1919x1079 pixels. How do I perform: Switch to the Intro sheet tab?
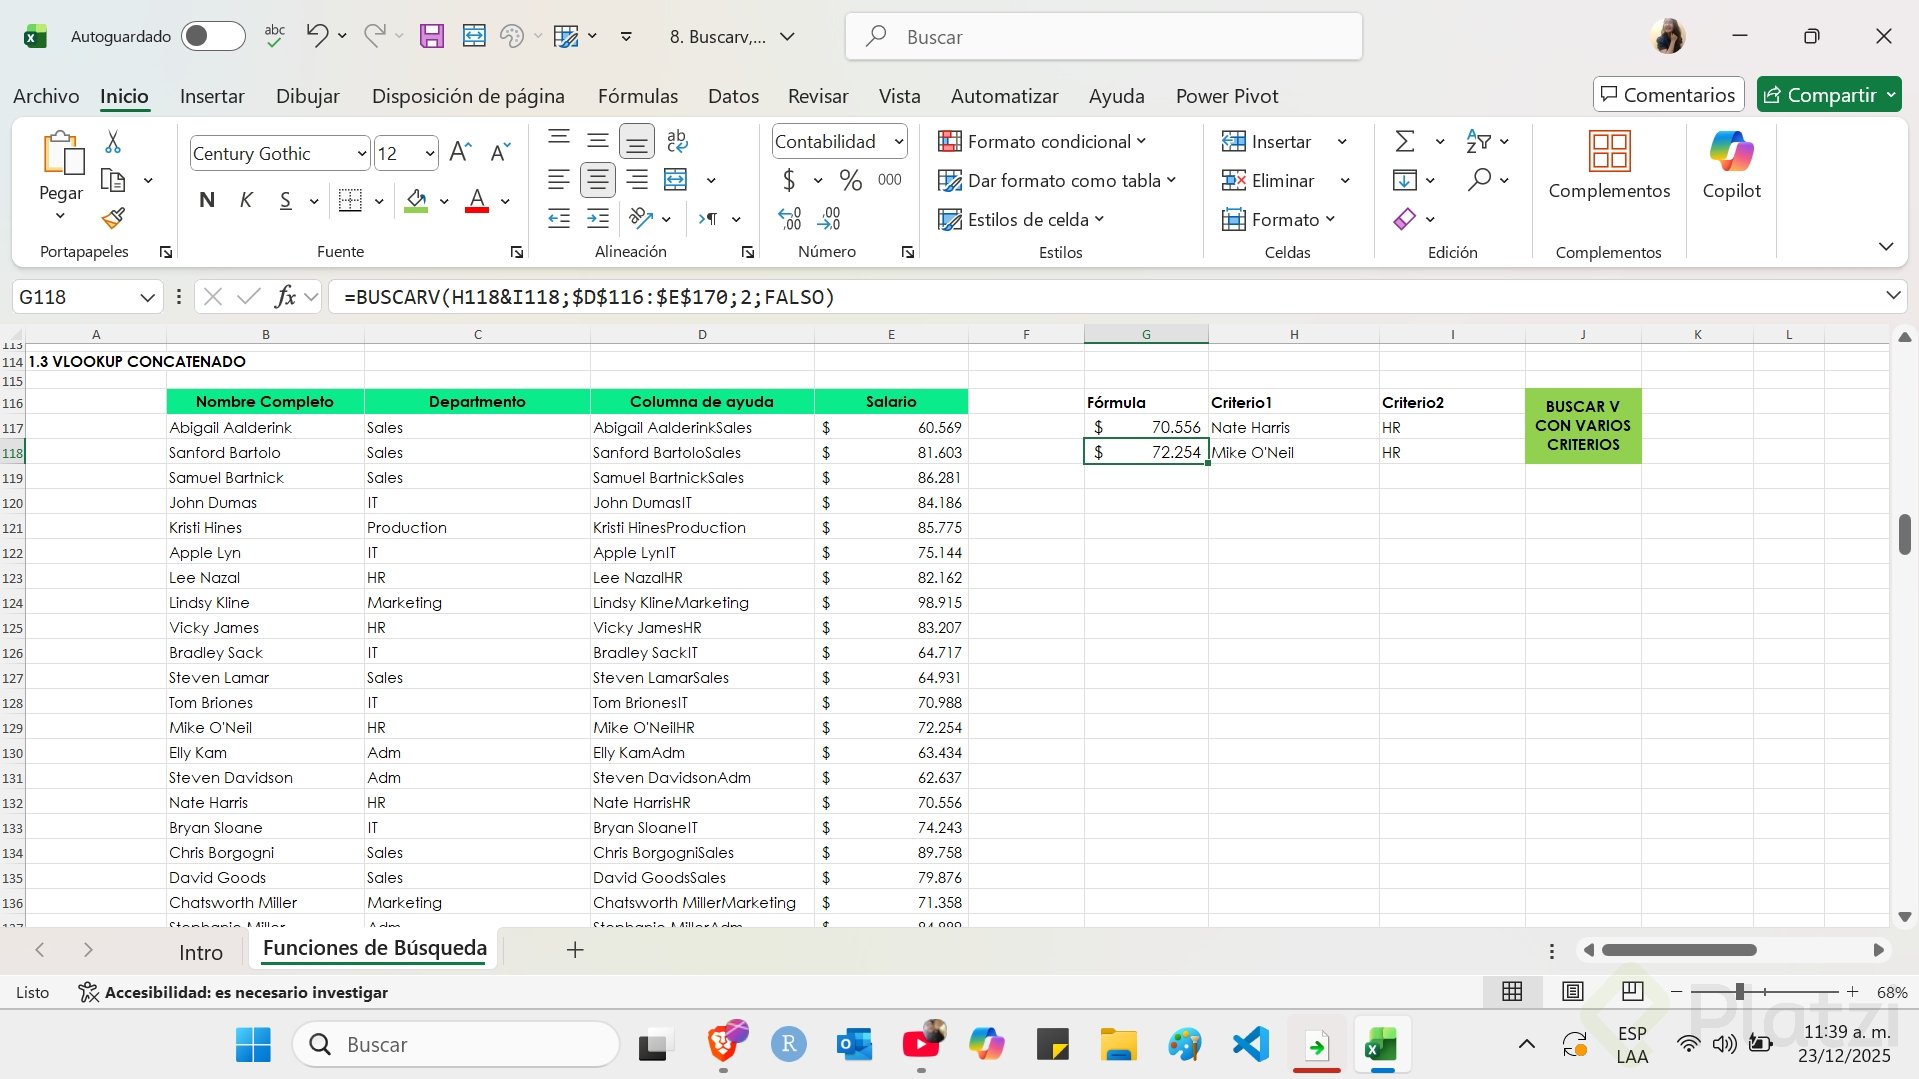tap(200, 952)
